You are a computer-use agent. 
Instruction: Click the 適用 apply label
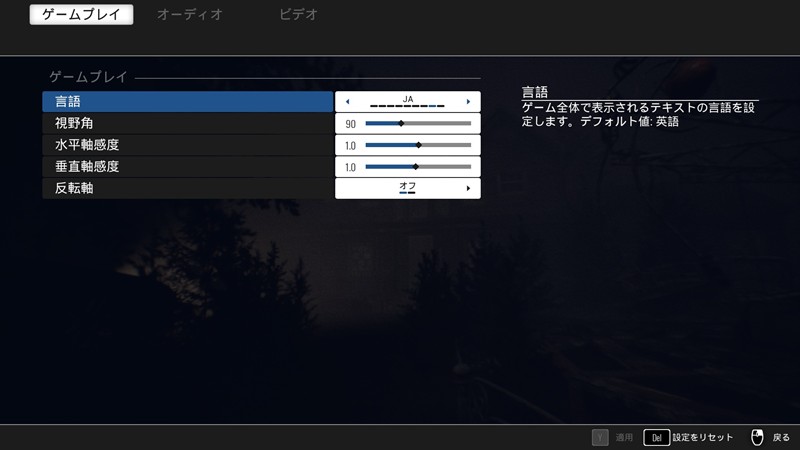click(624, 437)
